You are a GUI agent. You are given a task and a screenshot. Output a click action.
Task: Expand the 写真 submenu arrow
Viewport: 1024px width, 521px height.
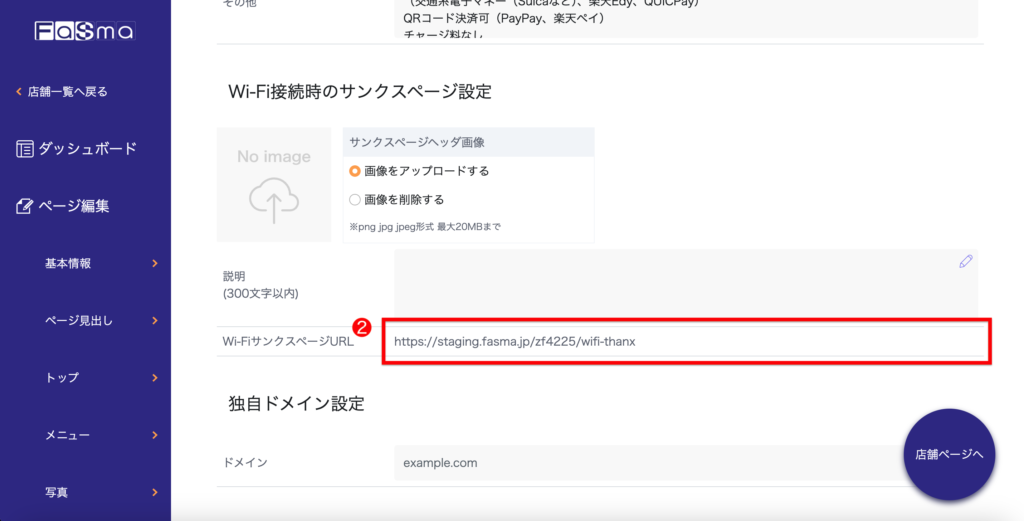click(154, 492)
